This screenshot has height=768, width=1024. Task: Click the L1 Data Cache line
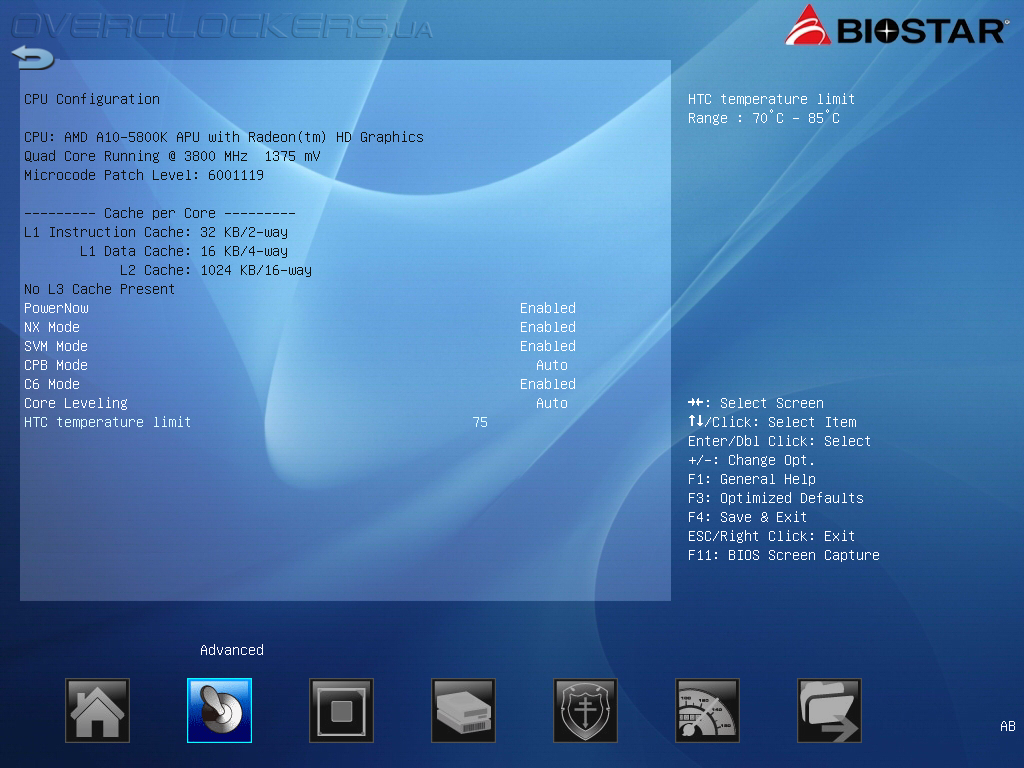[x=184, y=251]
